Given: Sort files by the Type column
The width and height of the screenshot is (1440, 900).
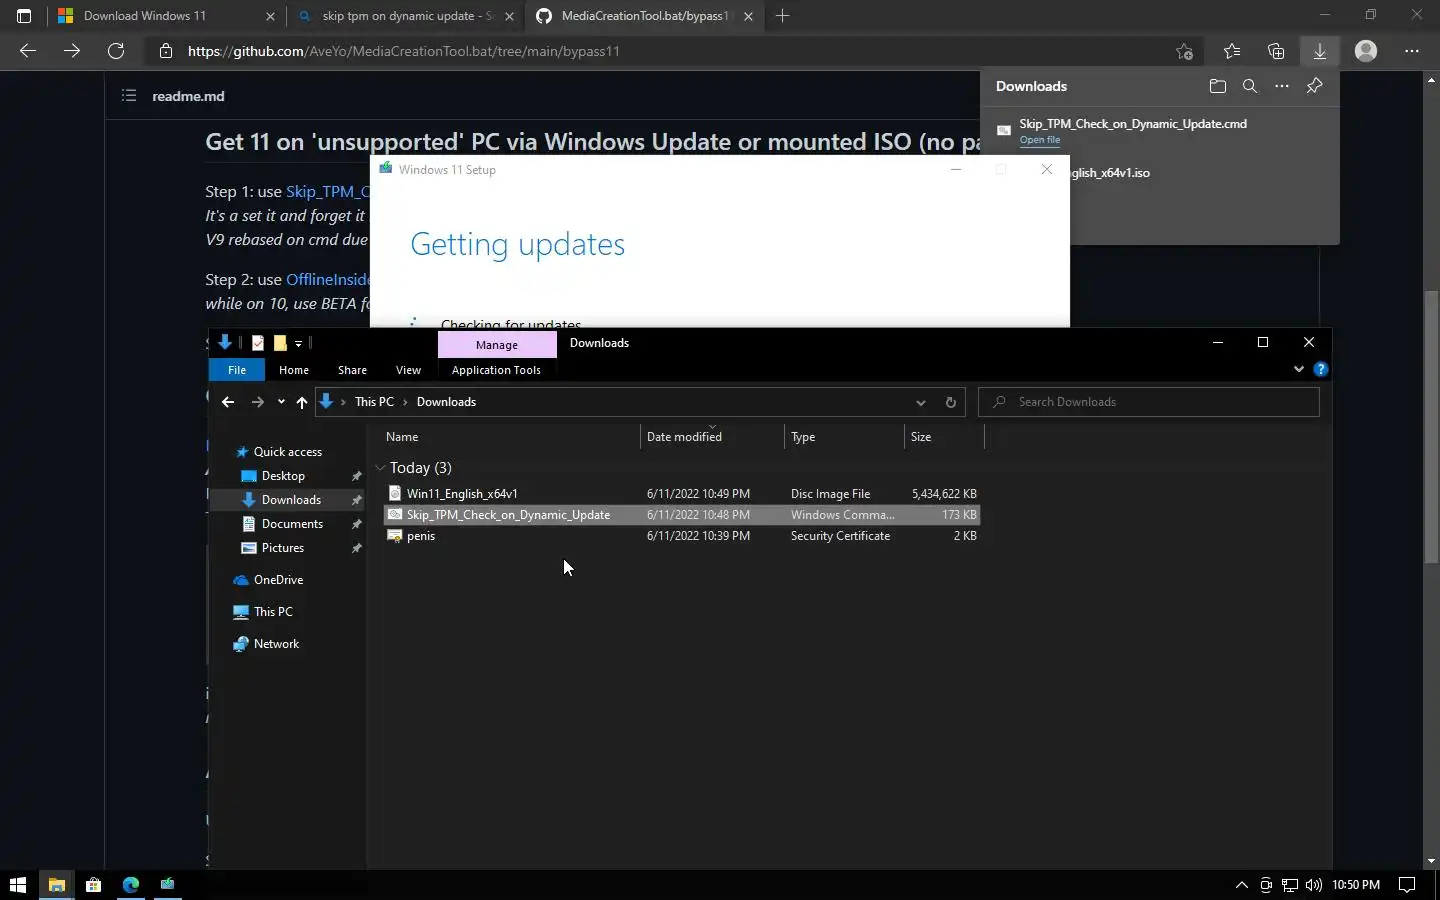Looking at the screenshot, I should (x=844, y=437).
